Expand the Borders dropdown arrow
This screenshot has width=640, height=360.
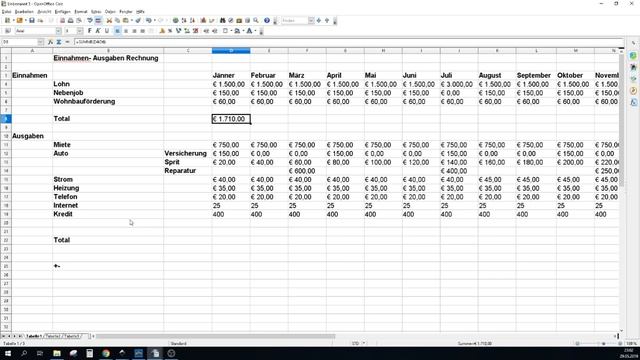click(x=231, y=31)
